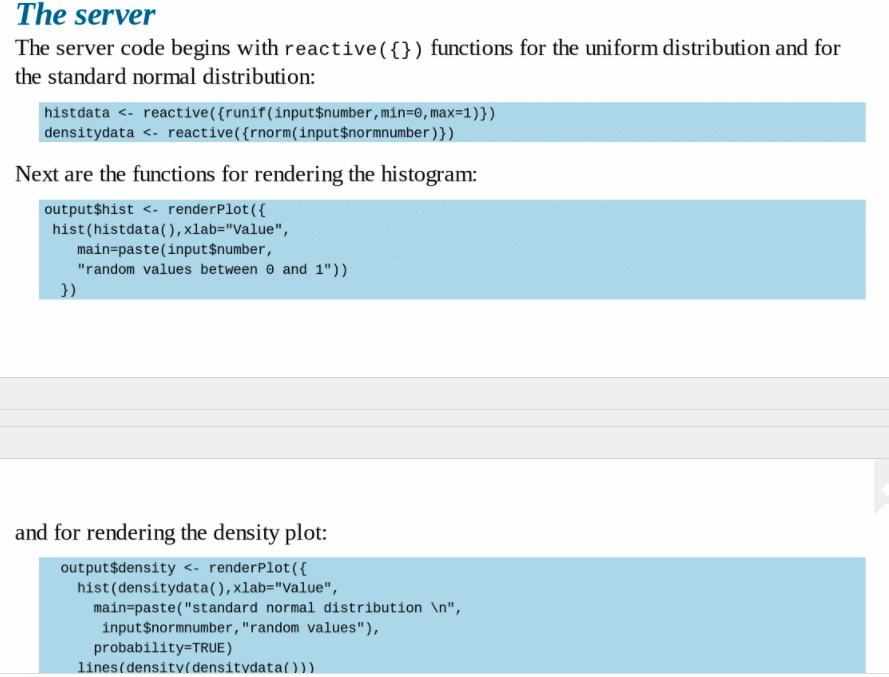
Task: Select 'The server' heading
Action: (84, 15)
